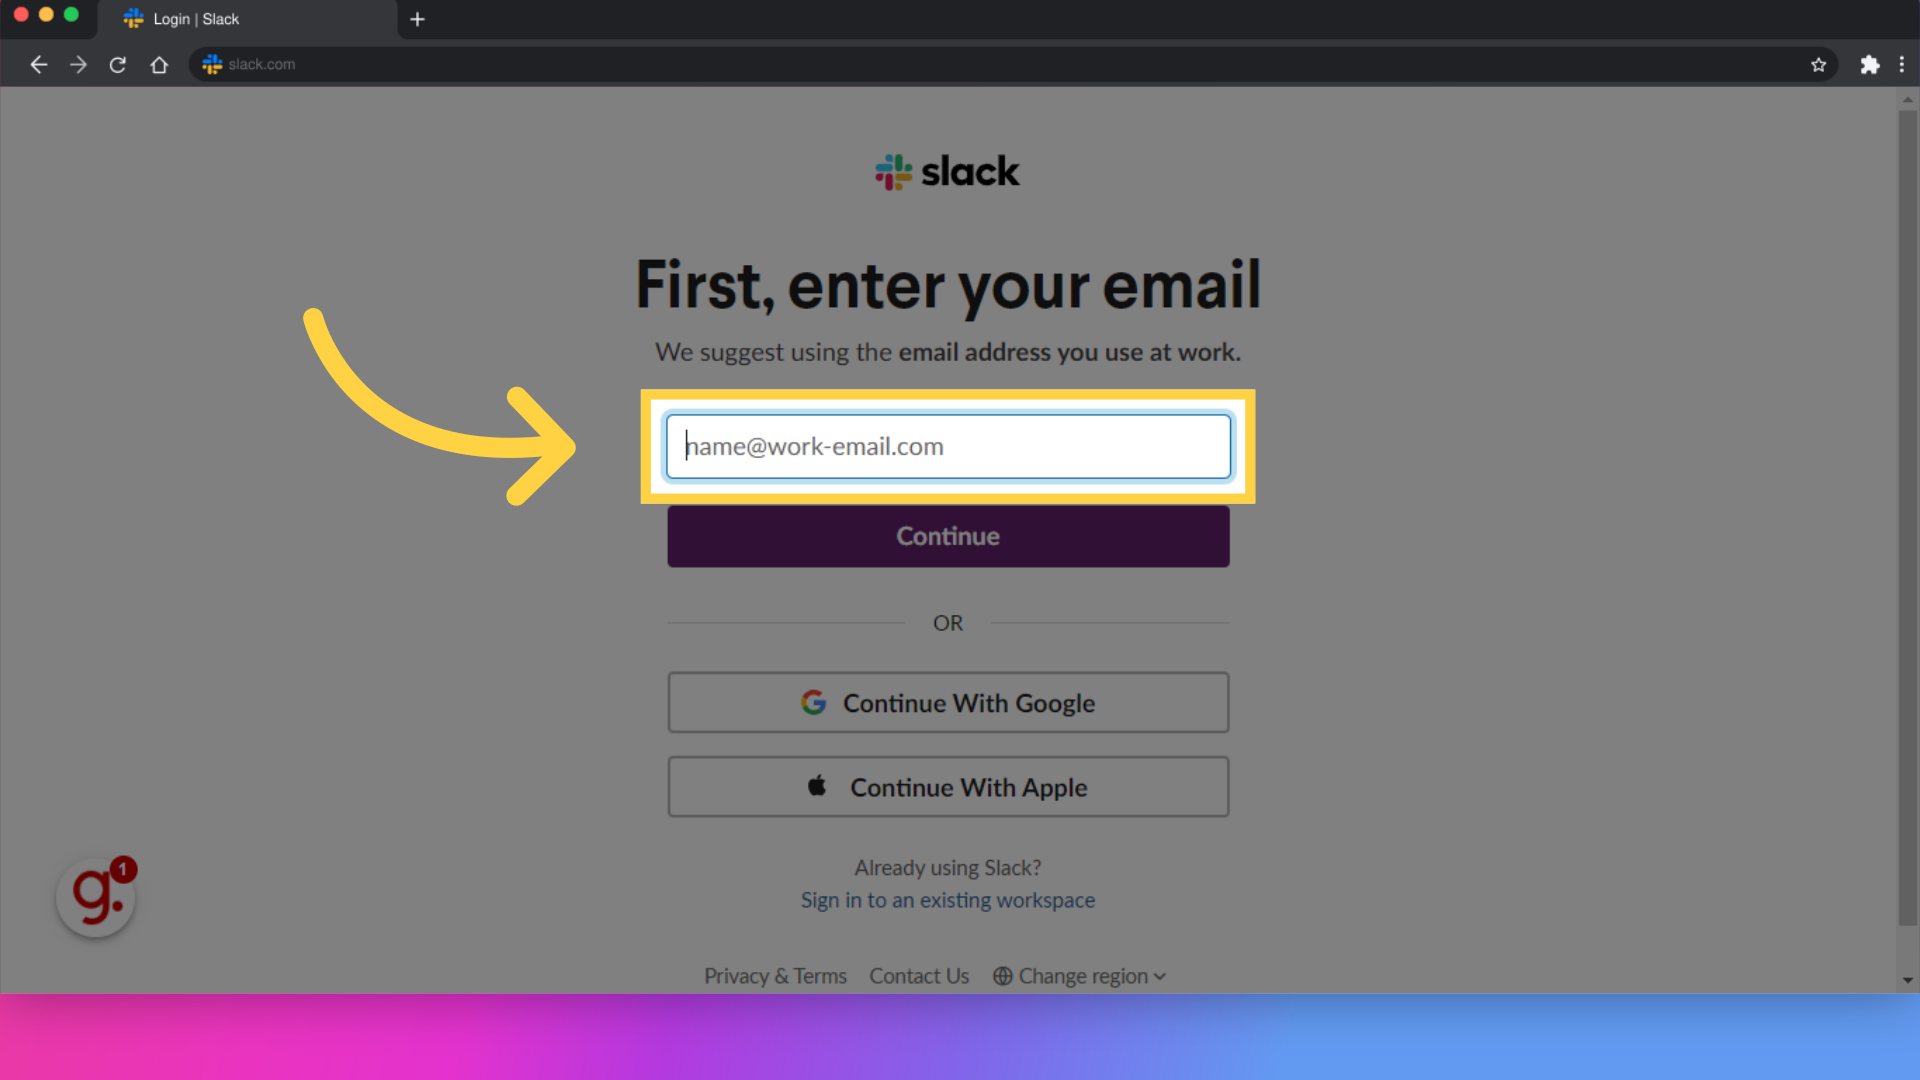Screen dimensions: 1920x1080
Task: Click the browser reload page icon
Action: tap(119, 63)
